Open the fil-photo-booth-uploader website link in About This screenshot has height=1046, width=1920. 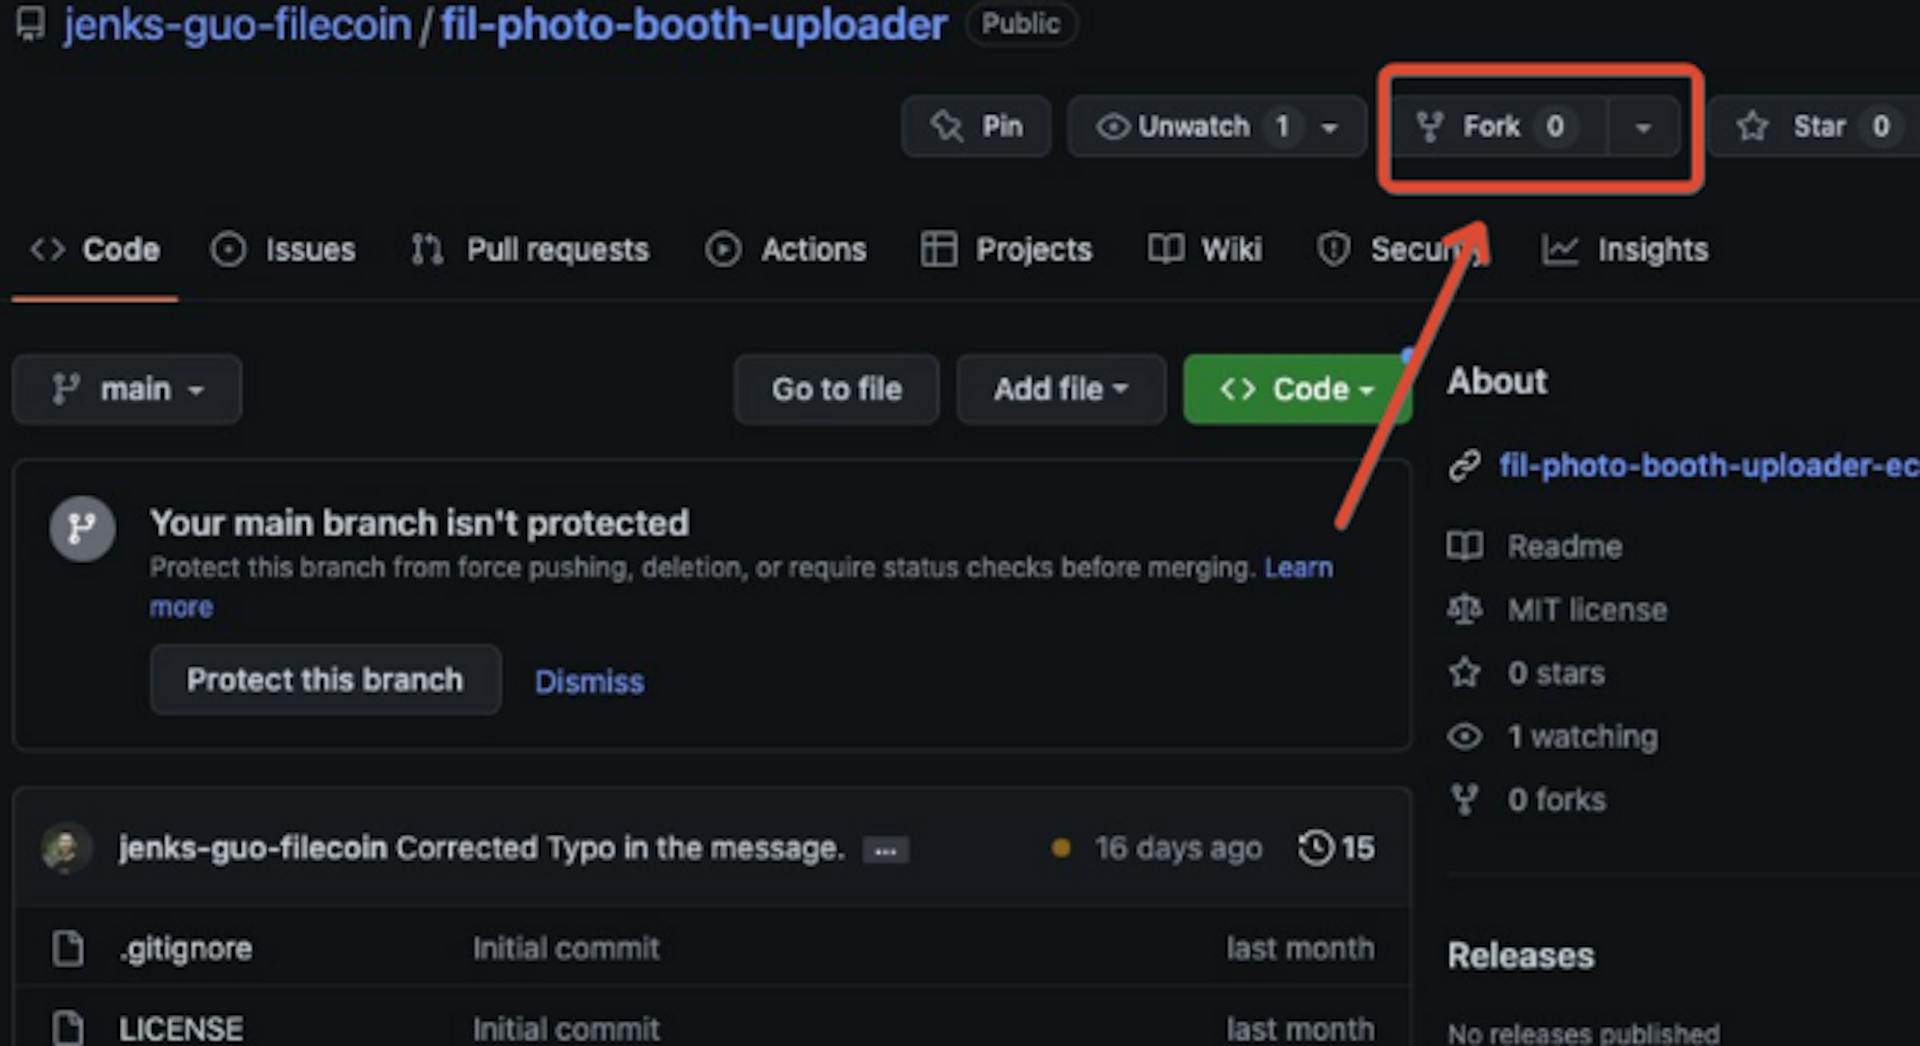(1709, 466)
